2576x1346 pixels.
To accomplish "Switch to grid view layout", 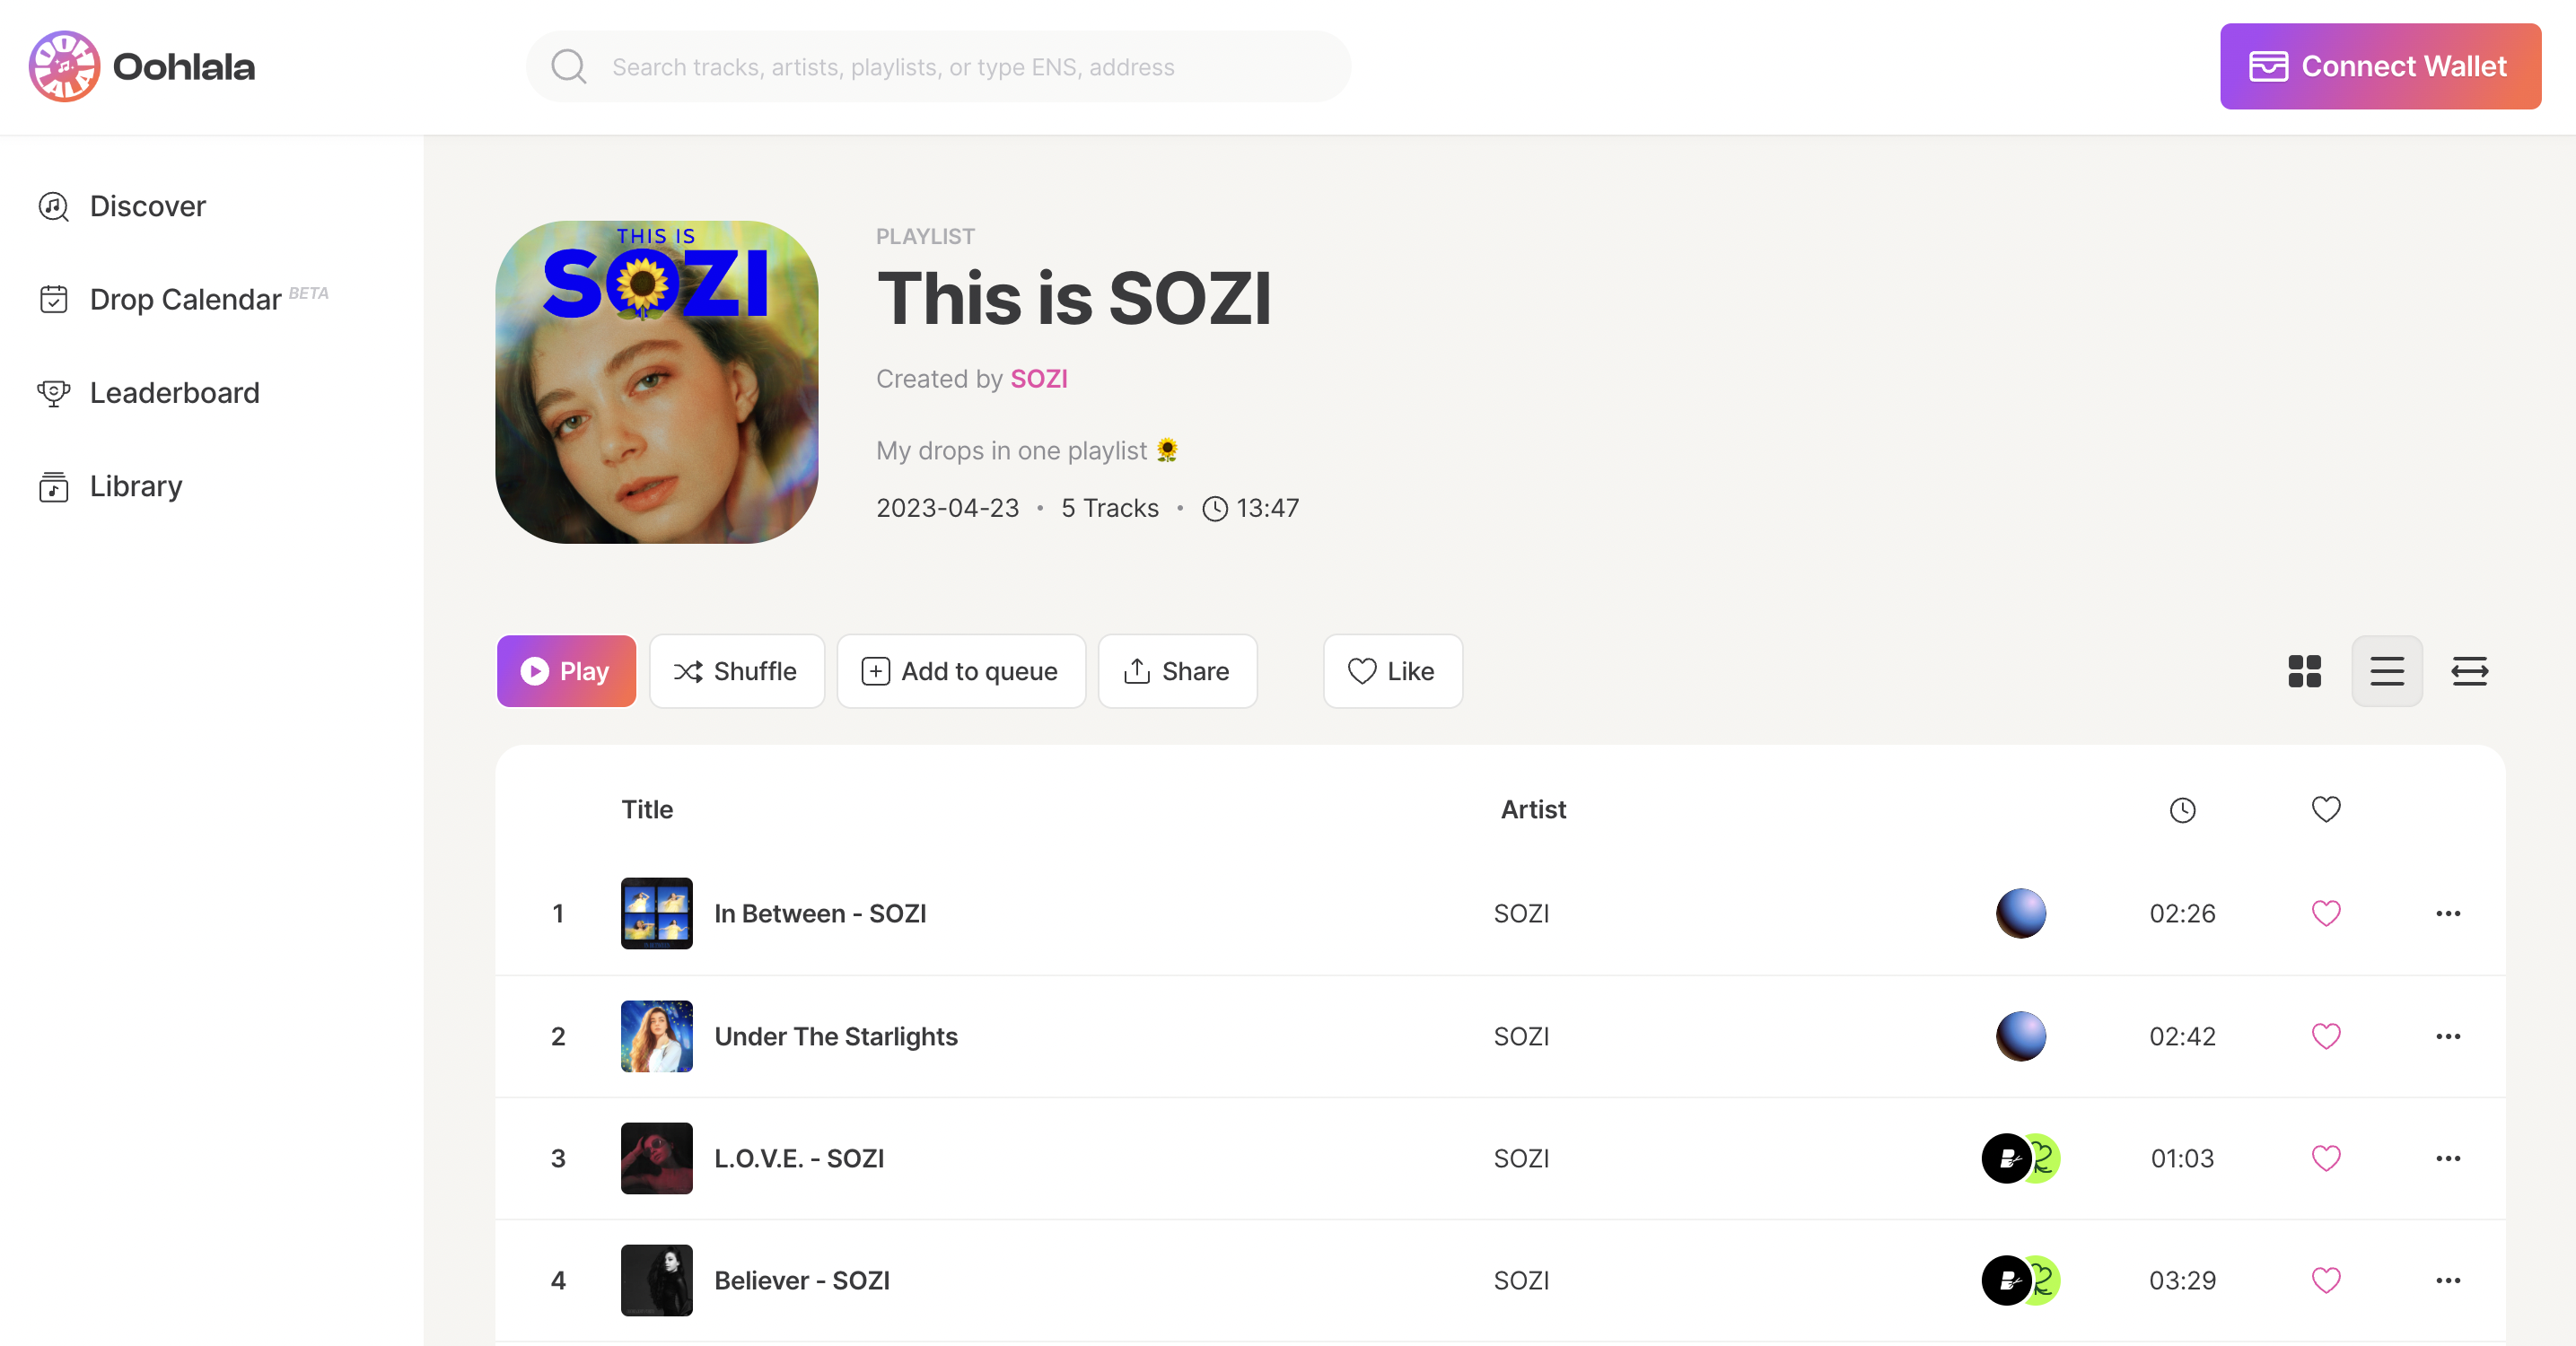I will tap(2303, 671).
